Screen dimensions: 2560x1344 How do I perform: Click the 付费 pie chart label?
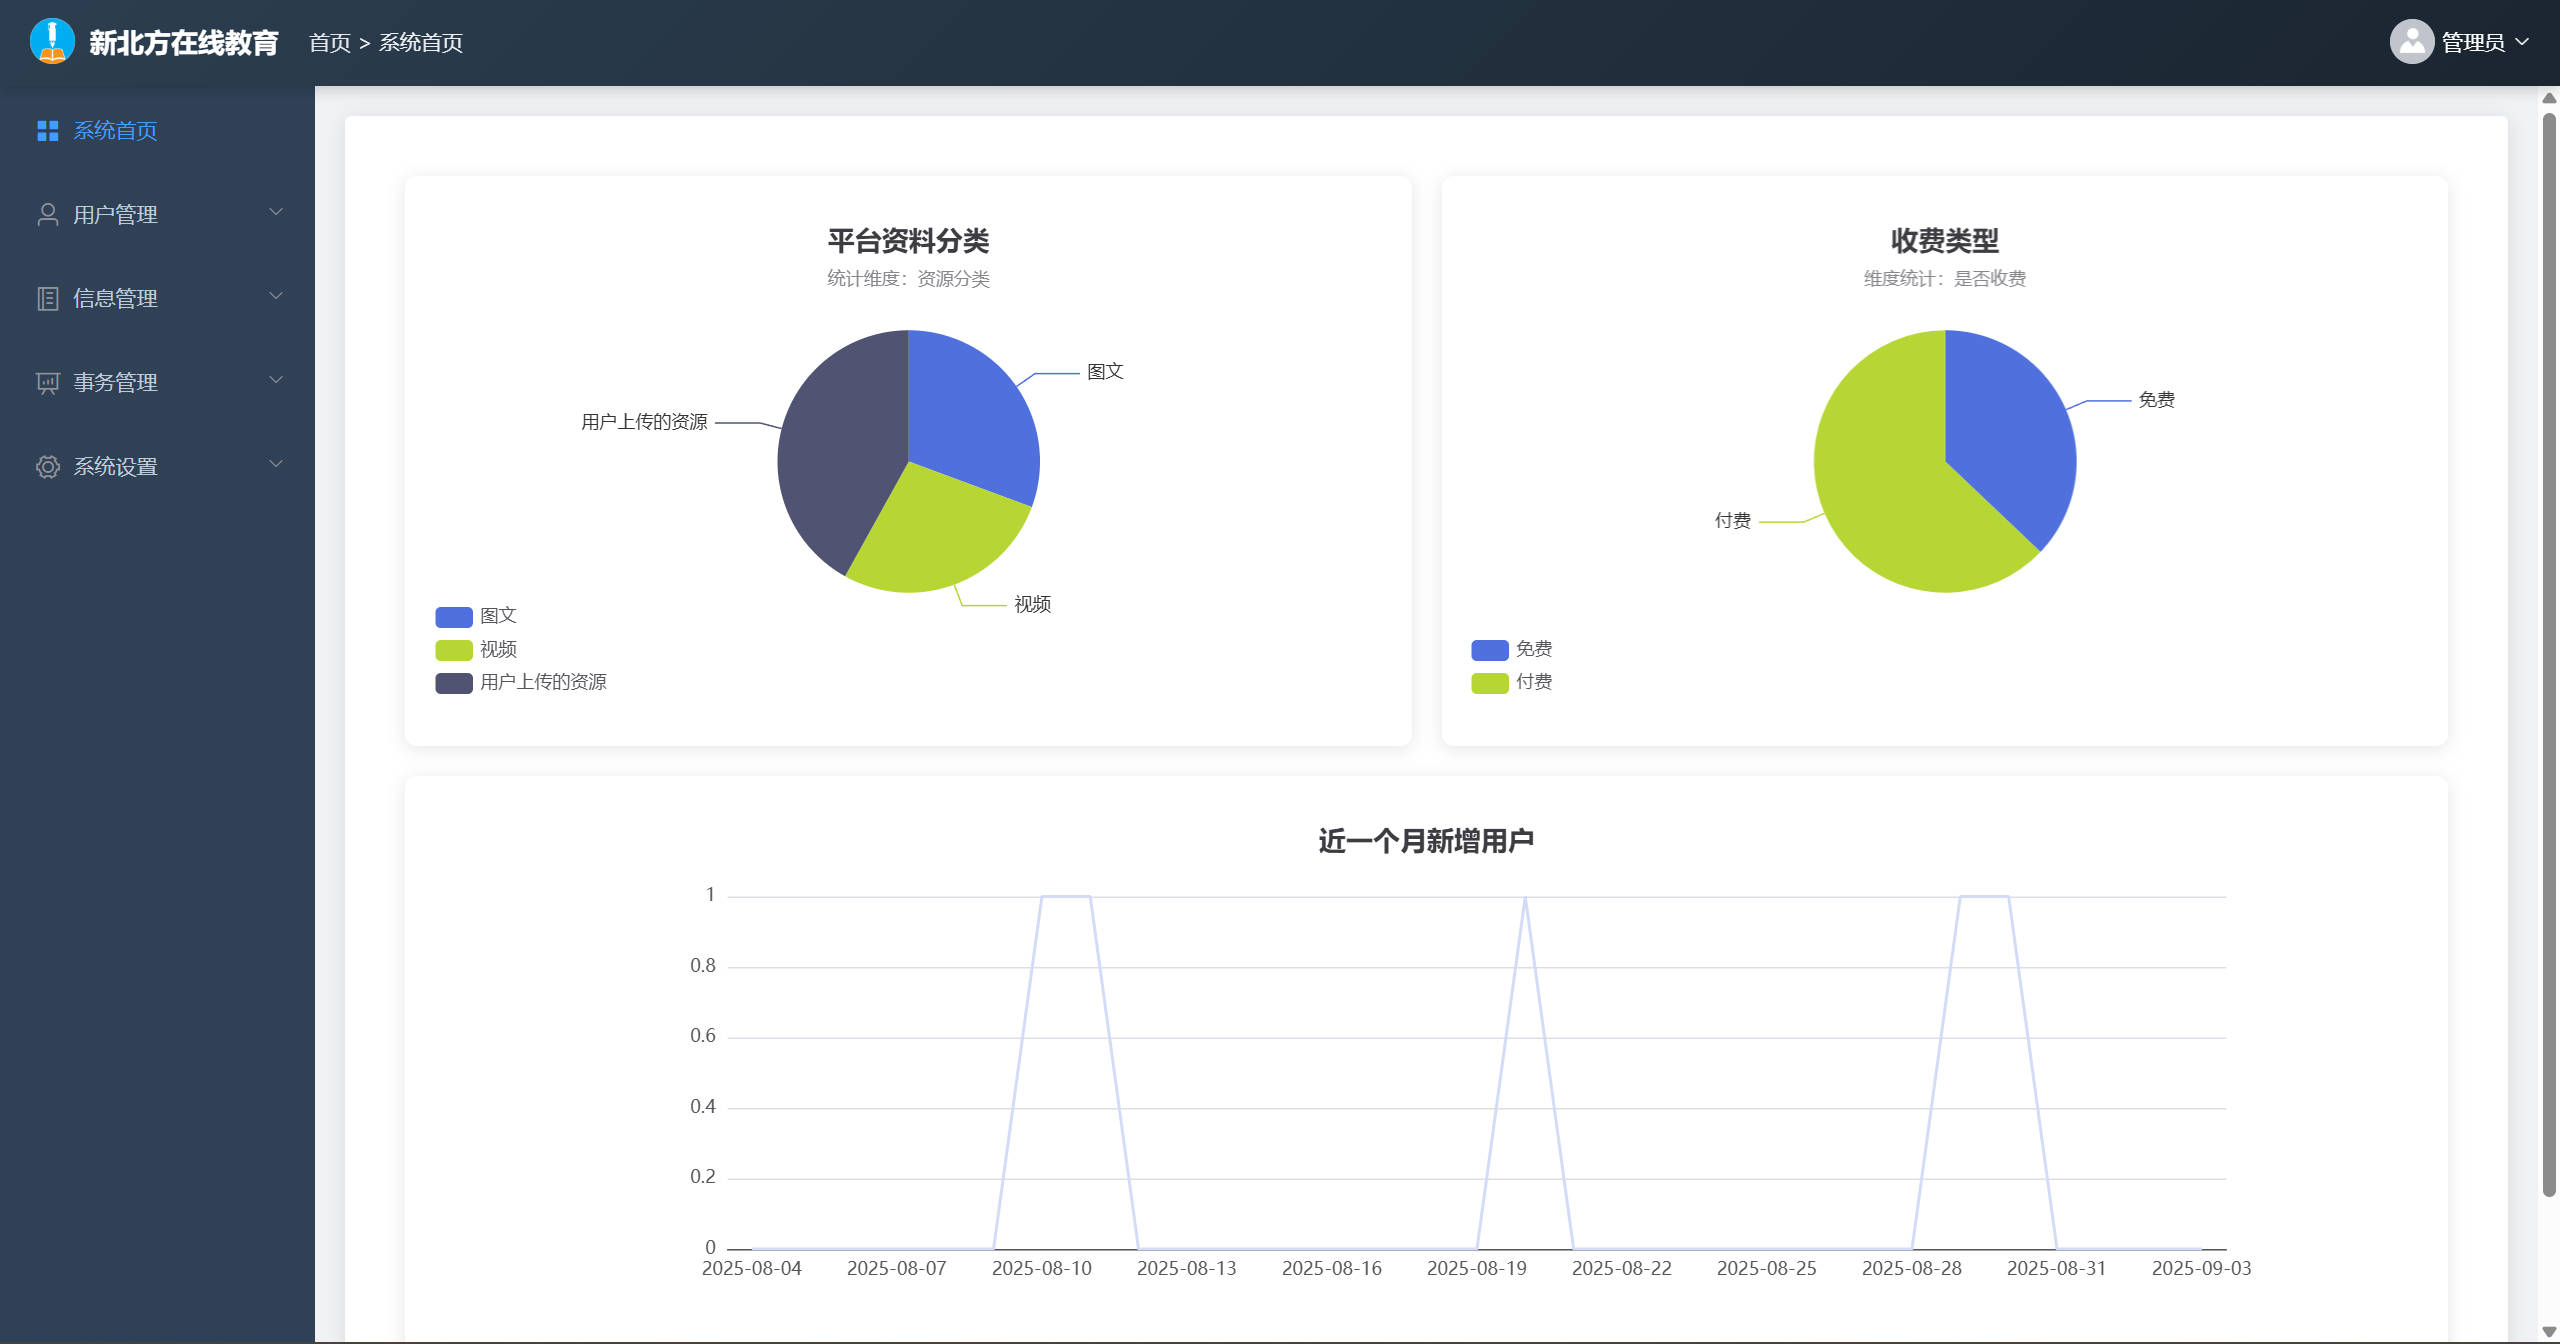(1733, 521)
